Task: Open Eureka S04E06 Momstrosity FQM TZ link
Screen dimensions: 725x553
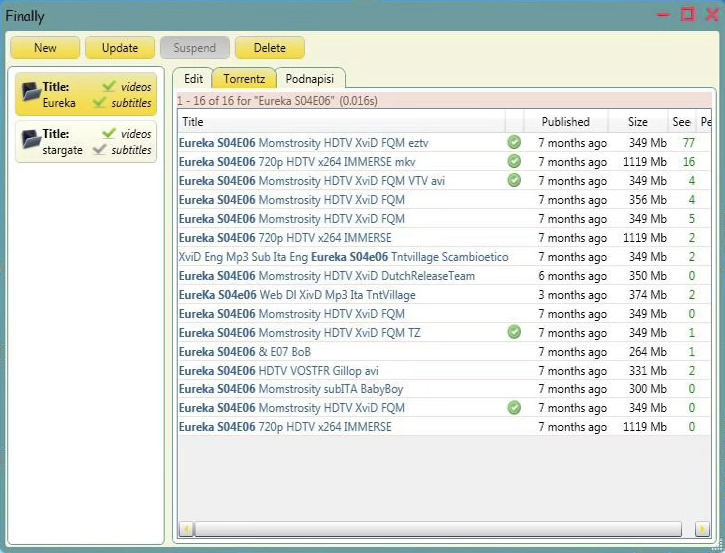Action: point(300,332)
